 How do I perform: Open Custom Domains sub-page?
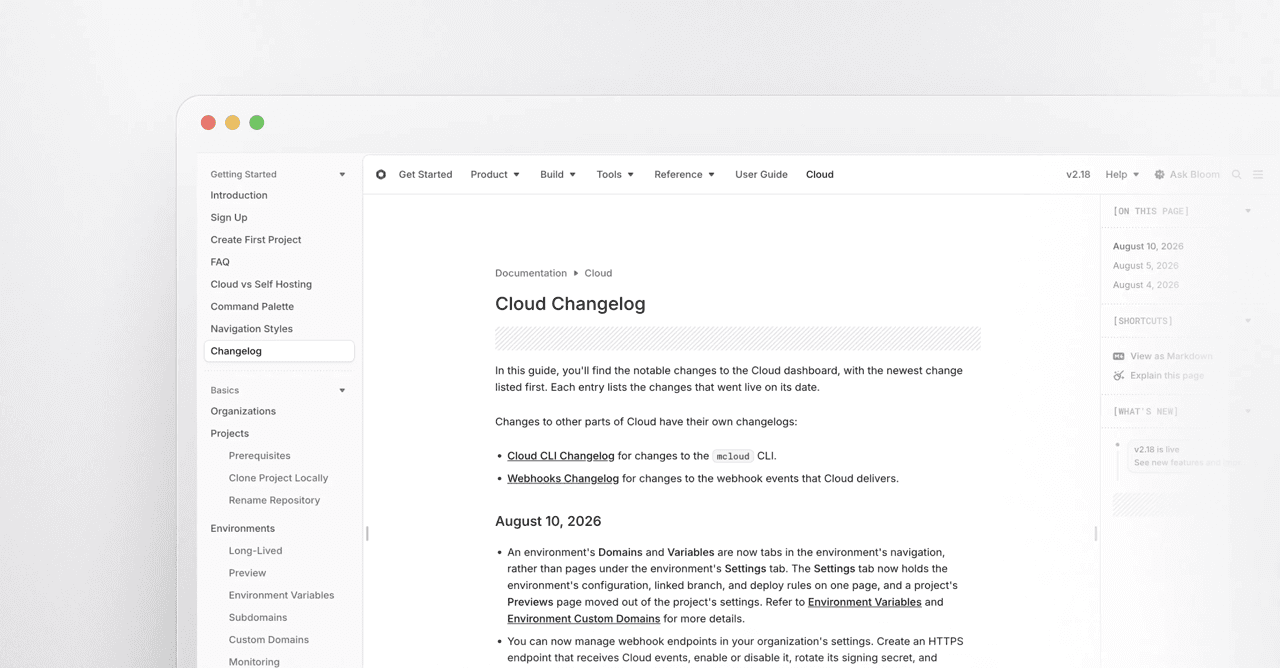[x=268, y=640]
